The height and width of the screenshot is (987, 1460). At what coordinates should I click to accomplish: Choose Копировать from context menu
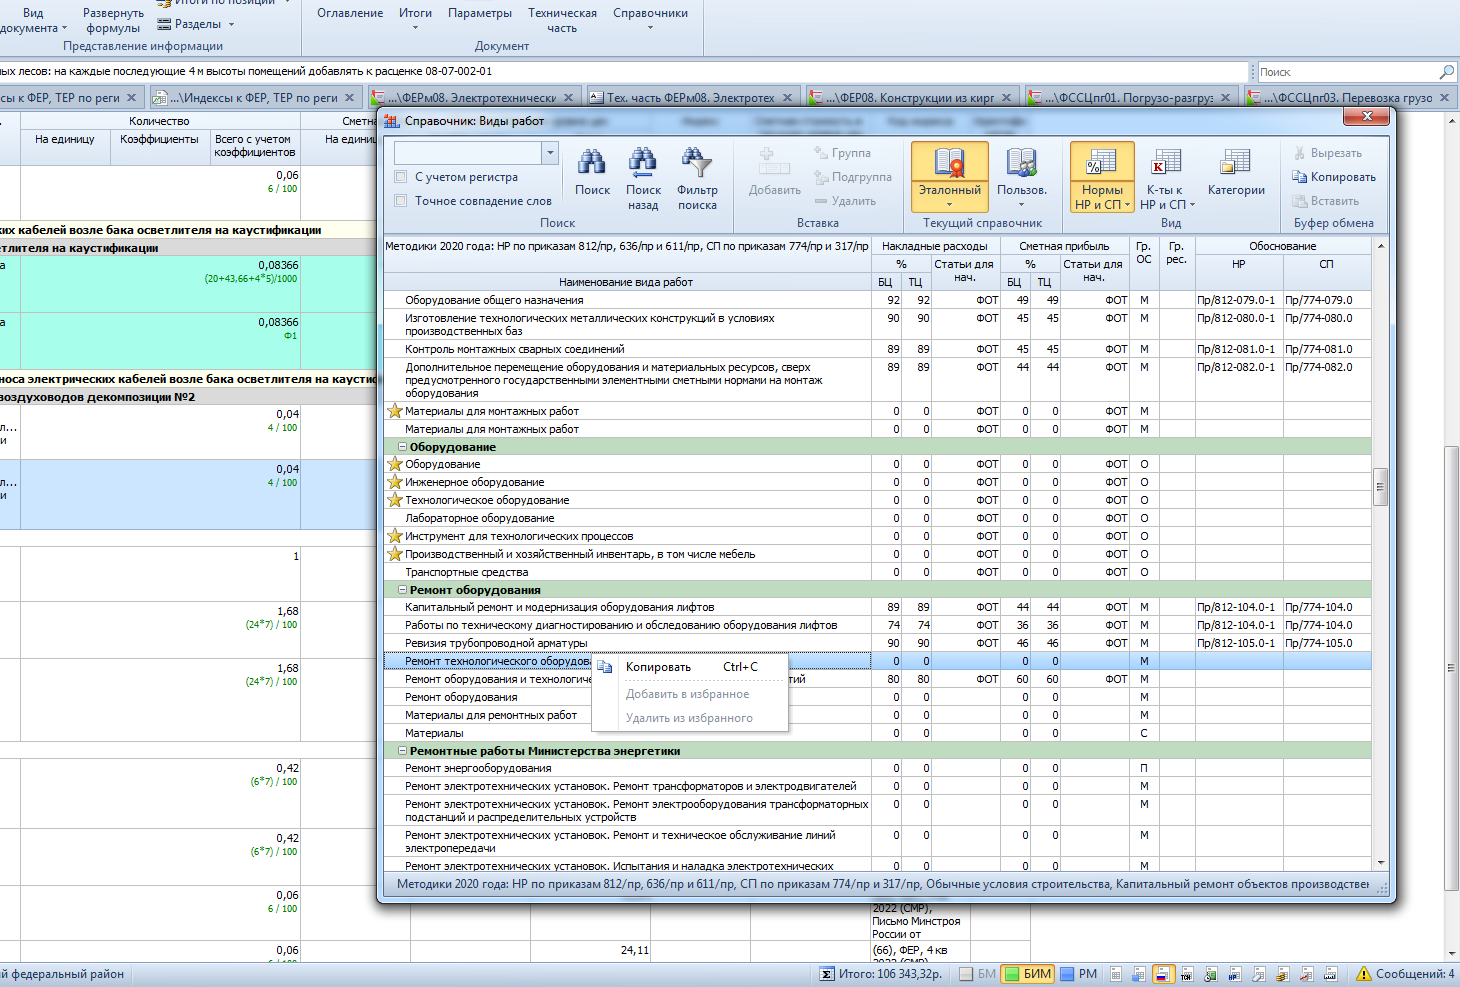pos(658,667)
